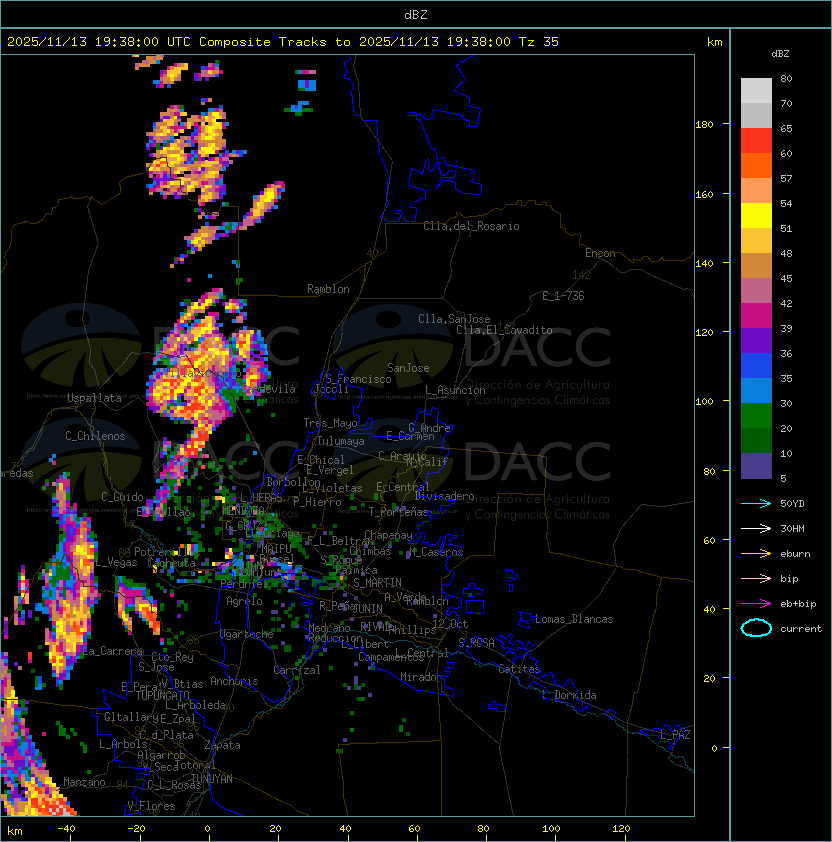
Task: Click the '50YD' legend label
Action: (x=792, y=504)
